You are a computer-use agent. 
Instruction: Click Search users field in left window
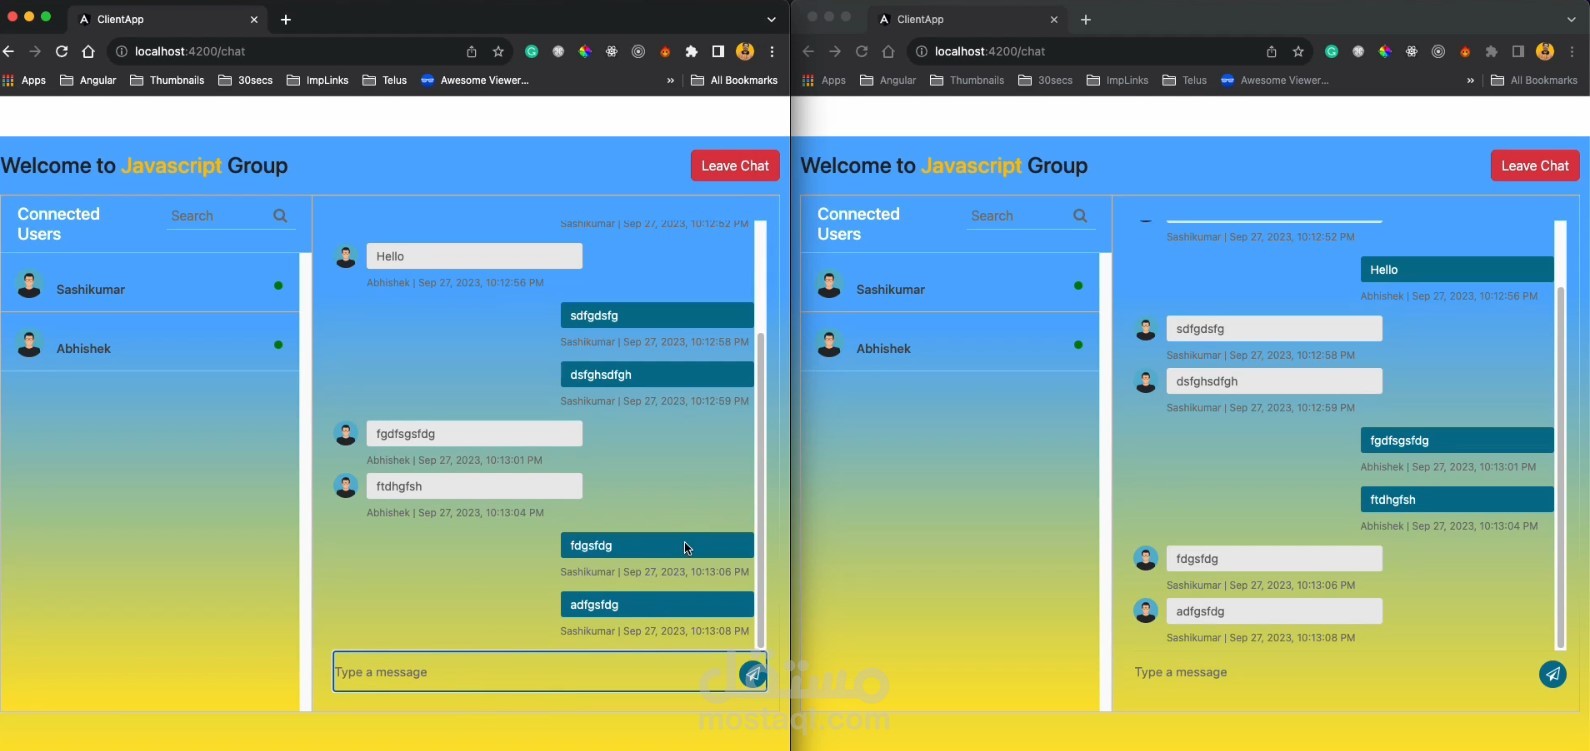point(218,216)
